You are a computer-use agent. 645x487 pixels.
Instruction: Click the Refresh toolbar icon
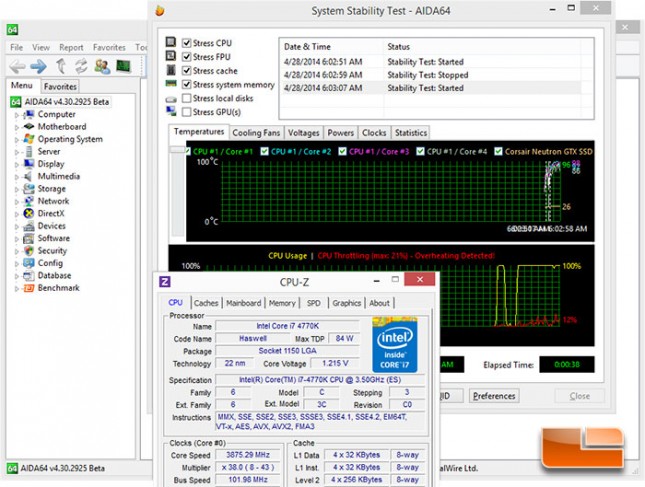click(81, 66)
